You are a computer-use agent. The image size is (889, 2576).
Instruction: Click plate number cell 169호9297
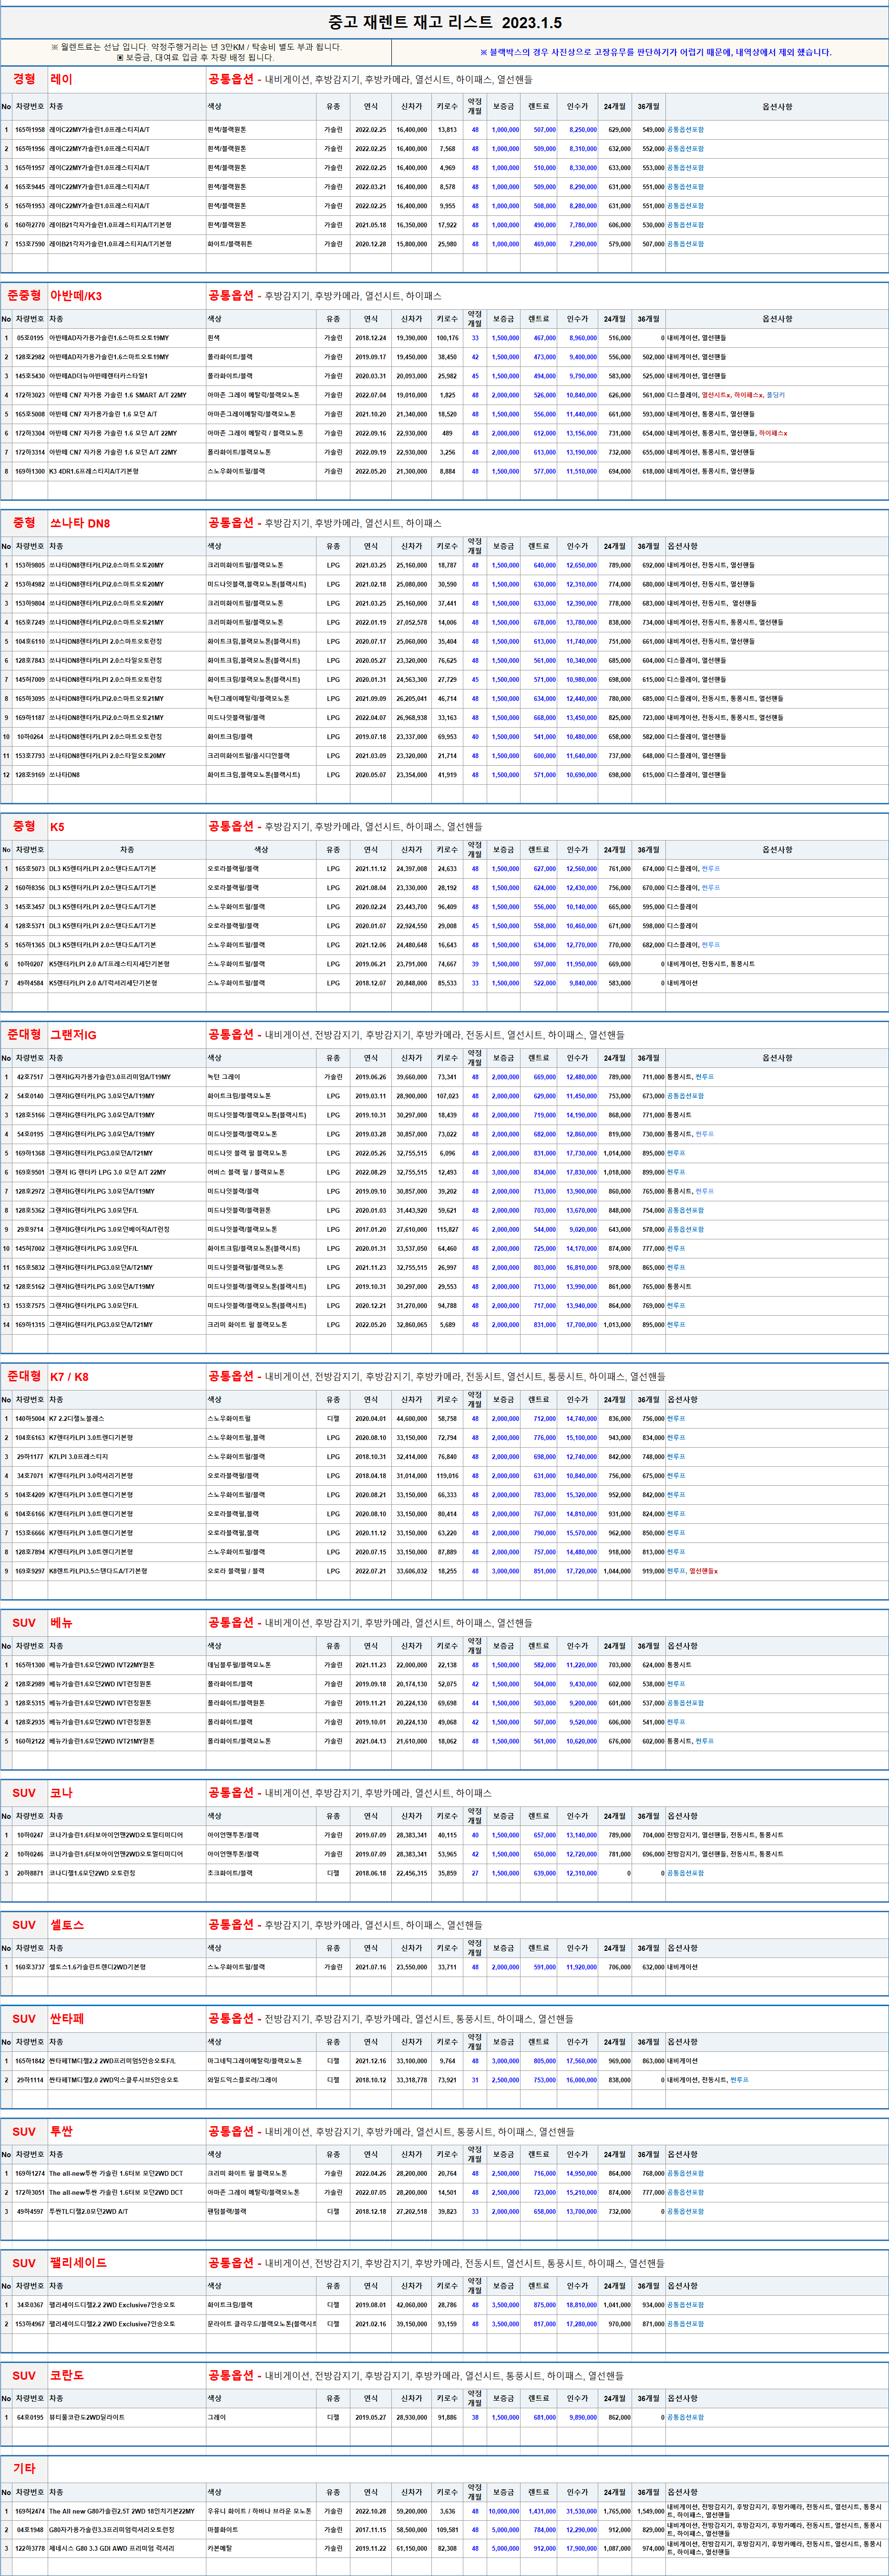click(x=30, y=1571)
